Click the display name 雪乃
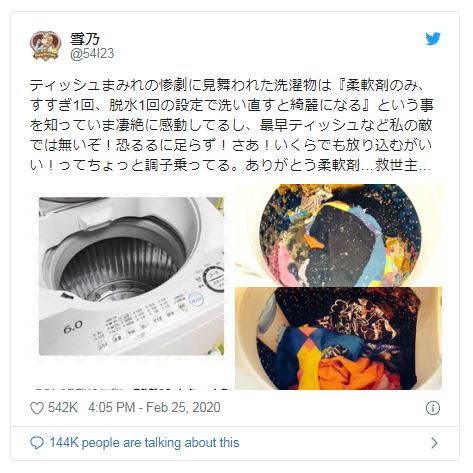The image size is (473, 473). click(x=85, y=39)
